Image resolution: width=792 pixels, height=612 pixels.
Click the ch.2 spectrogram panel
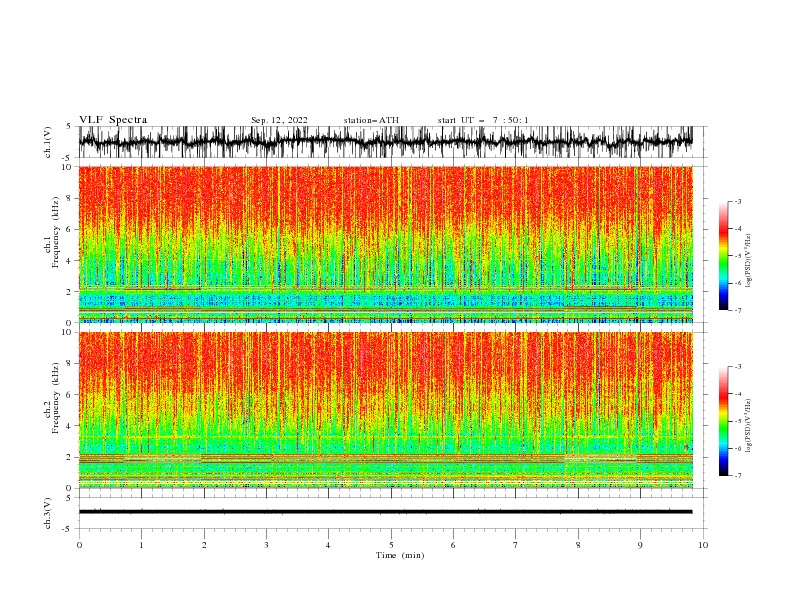click(385, 410)
